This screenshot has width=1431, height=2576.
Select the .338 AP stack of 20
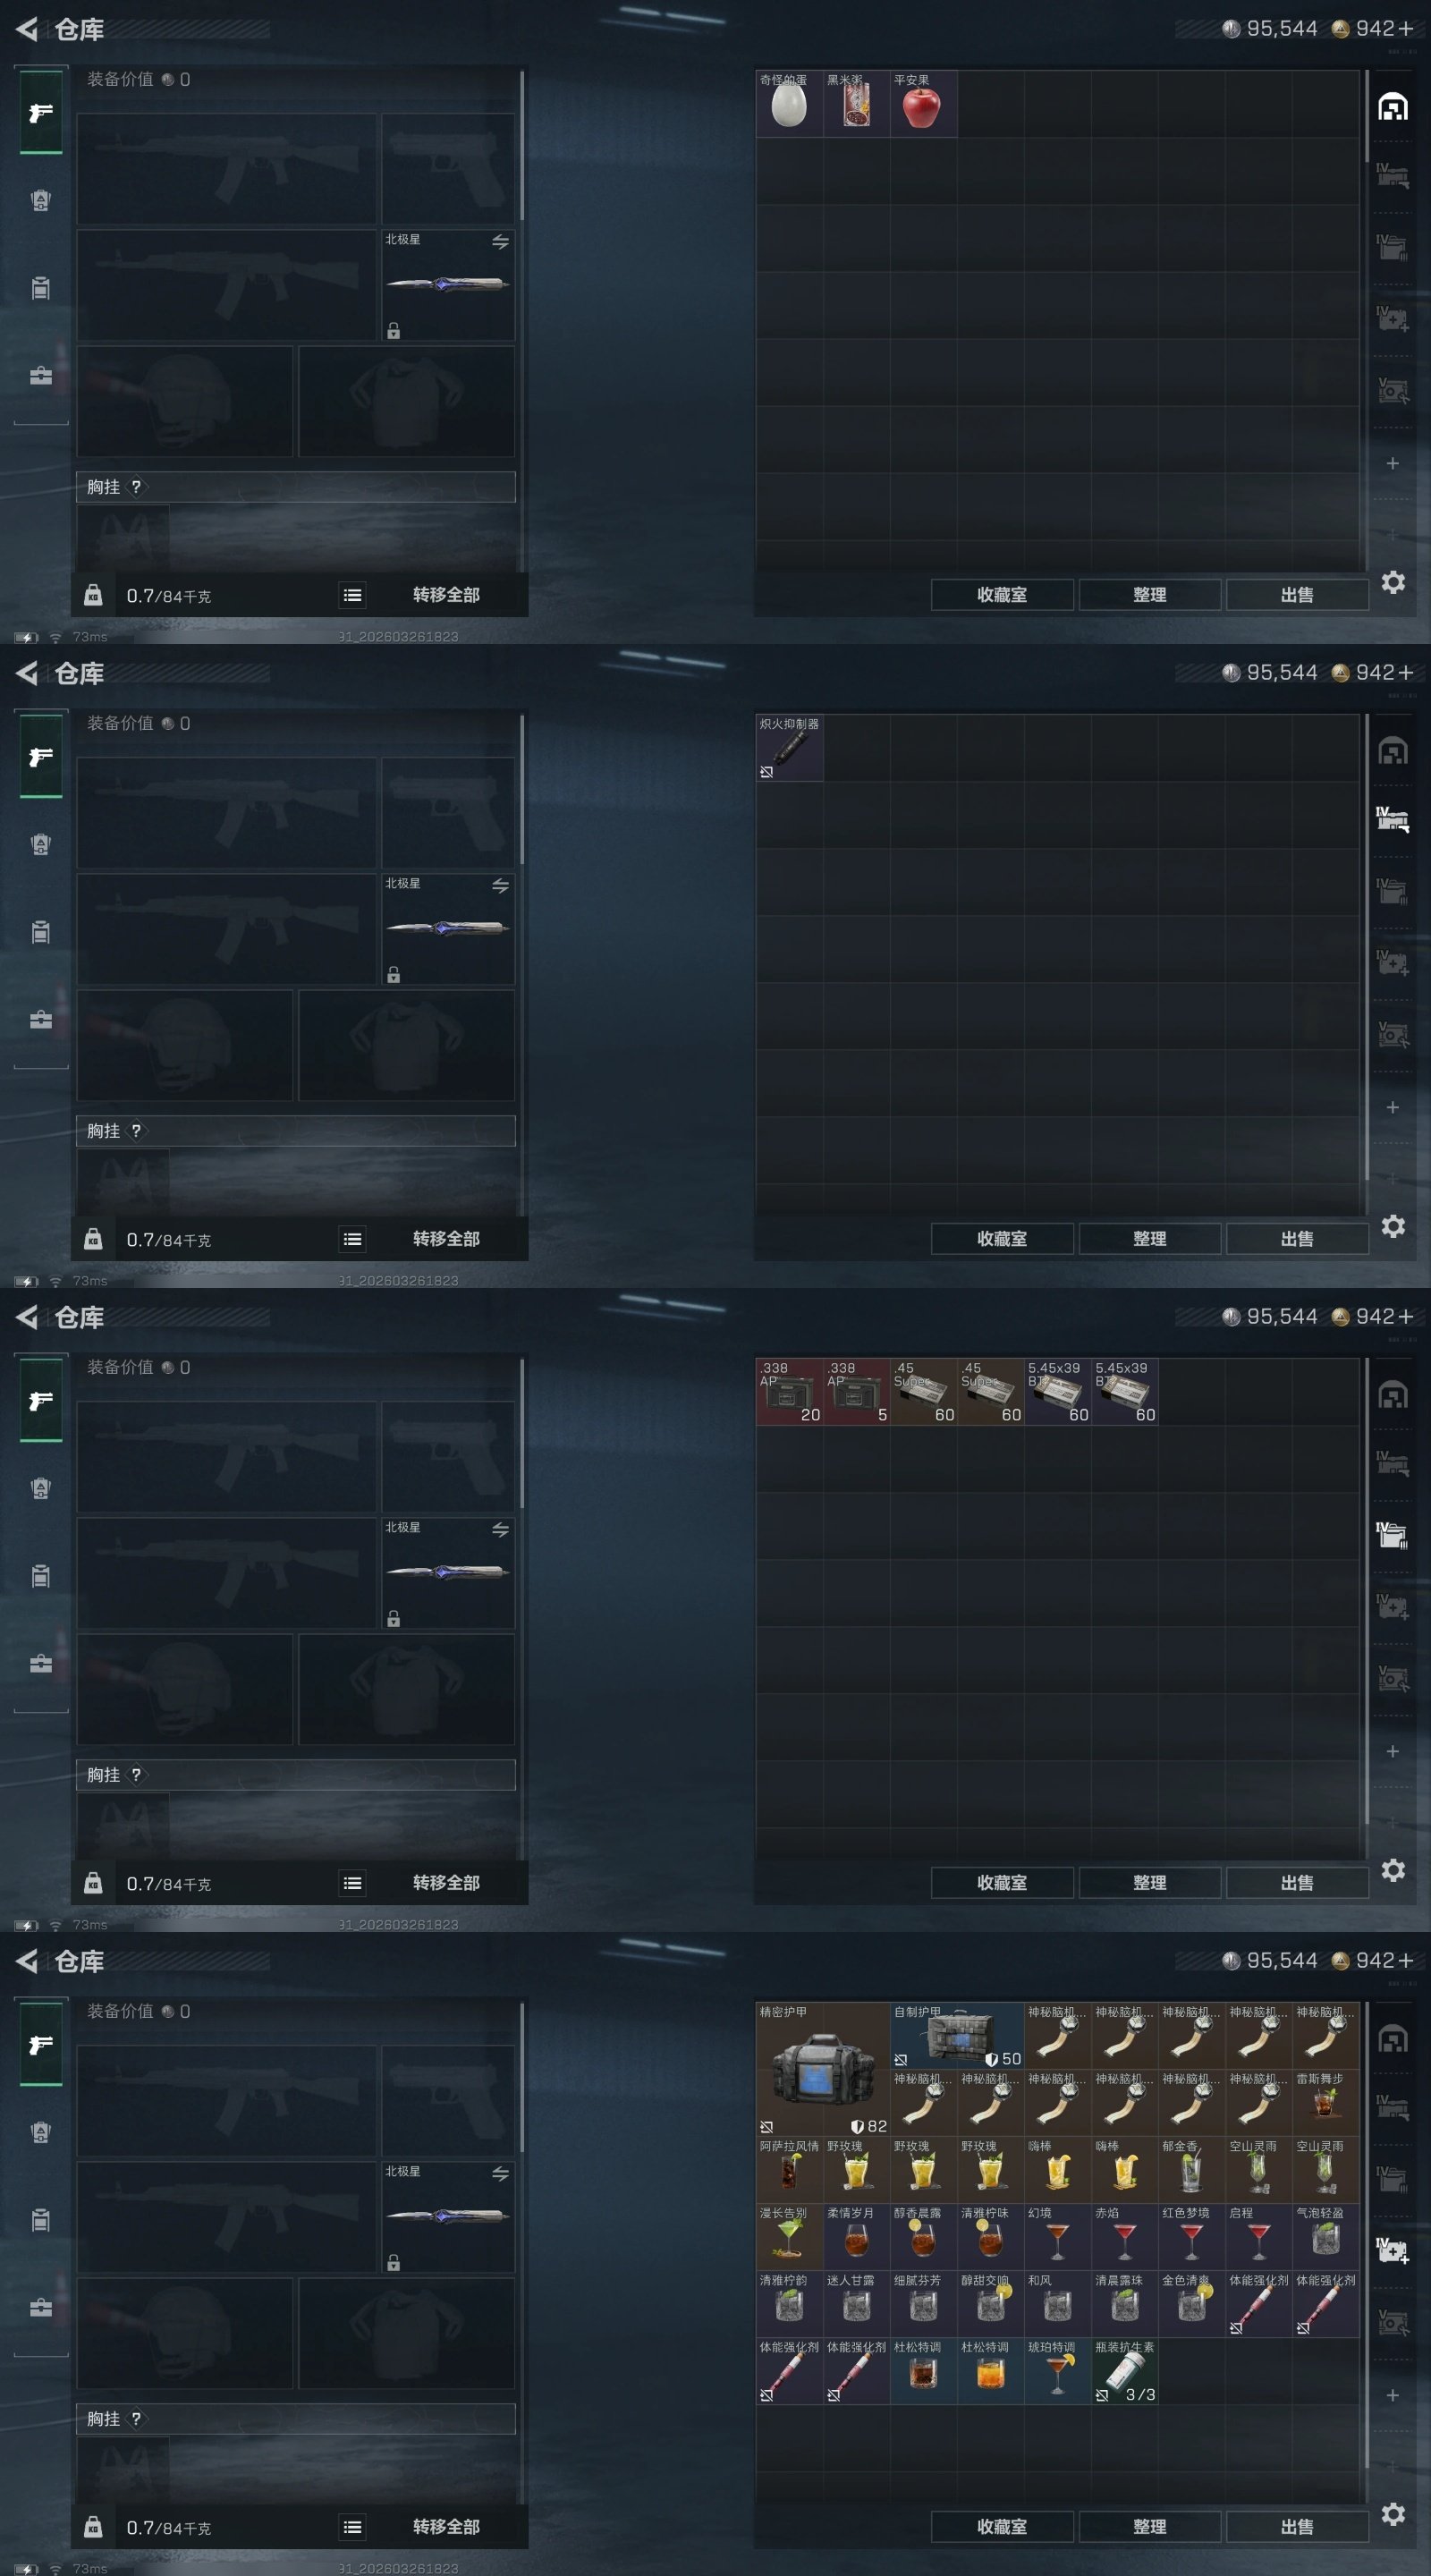pos(789,1391)
